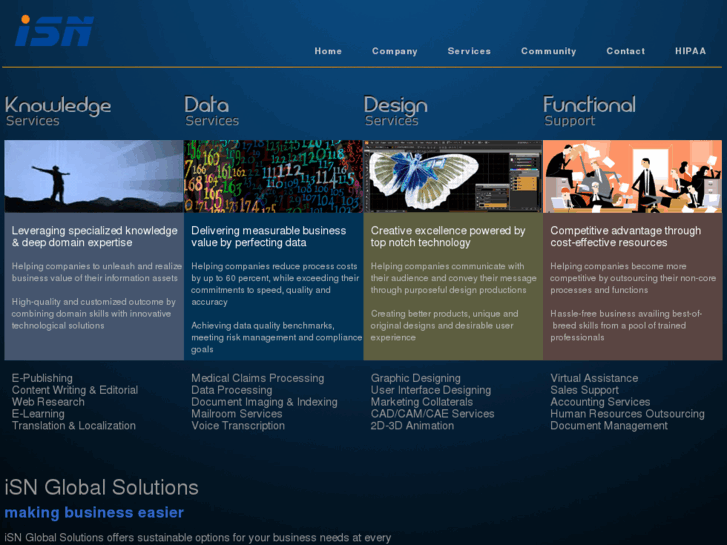Click the Functional Support heading
The height and width of the screenshot is (545, 727).
pyautogui.click(x=589, y=111)
